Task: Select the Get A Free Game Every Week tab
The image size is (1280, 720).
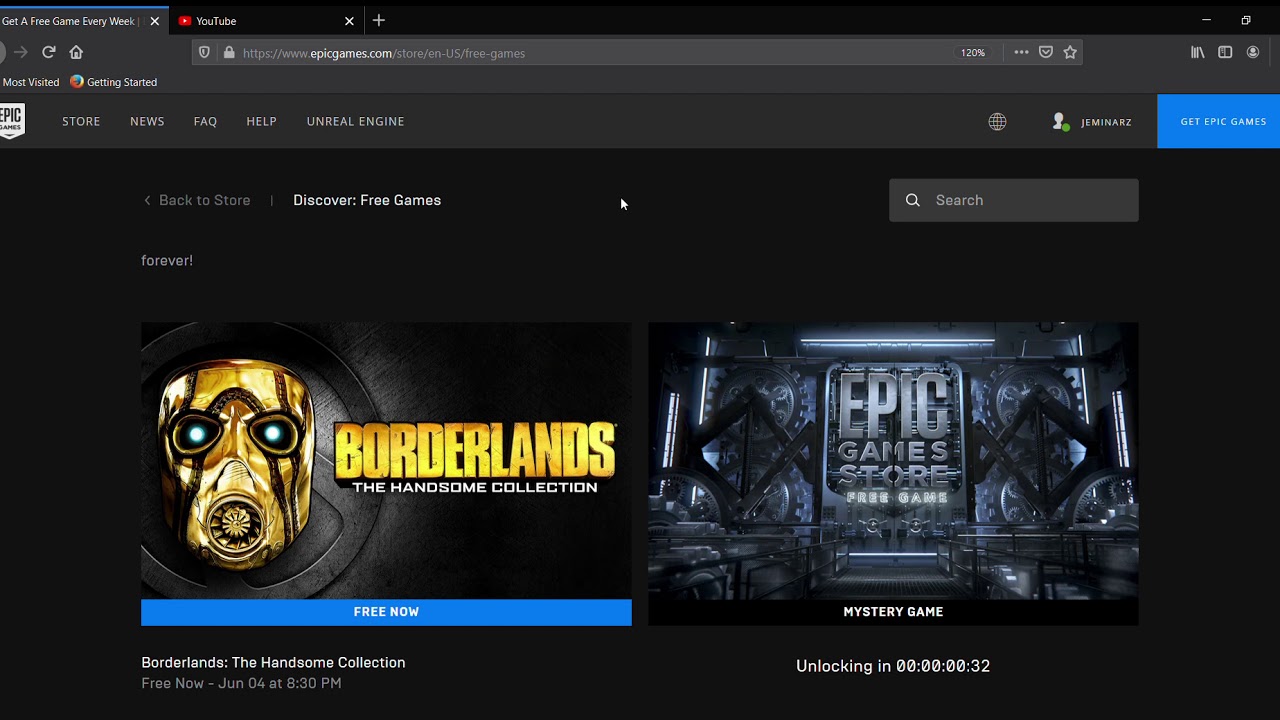Action: click(x=83, y=21)
